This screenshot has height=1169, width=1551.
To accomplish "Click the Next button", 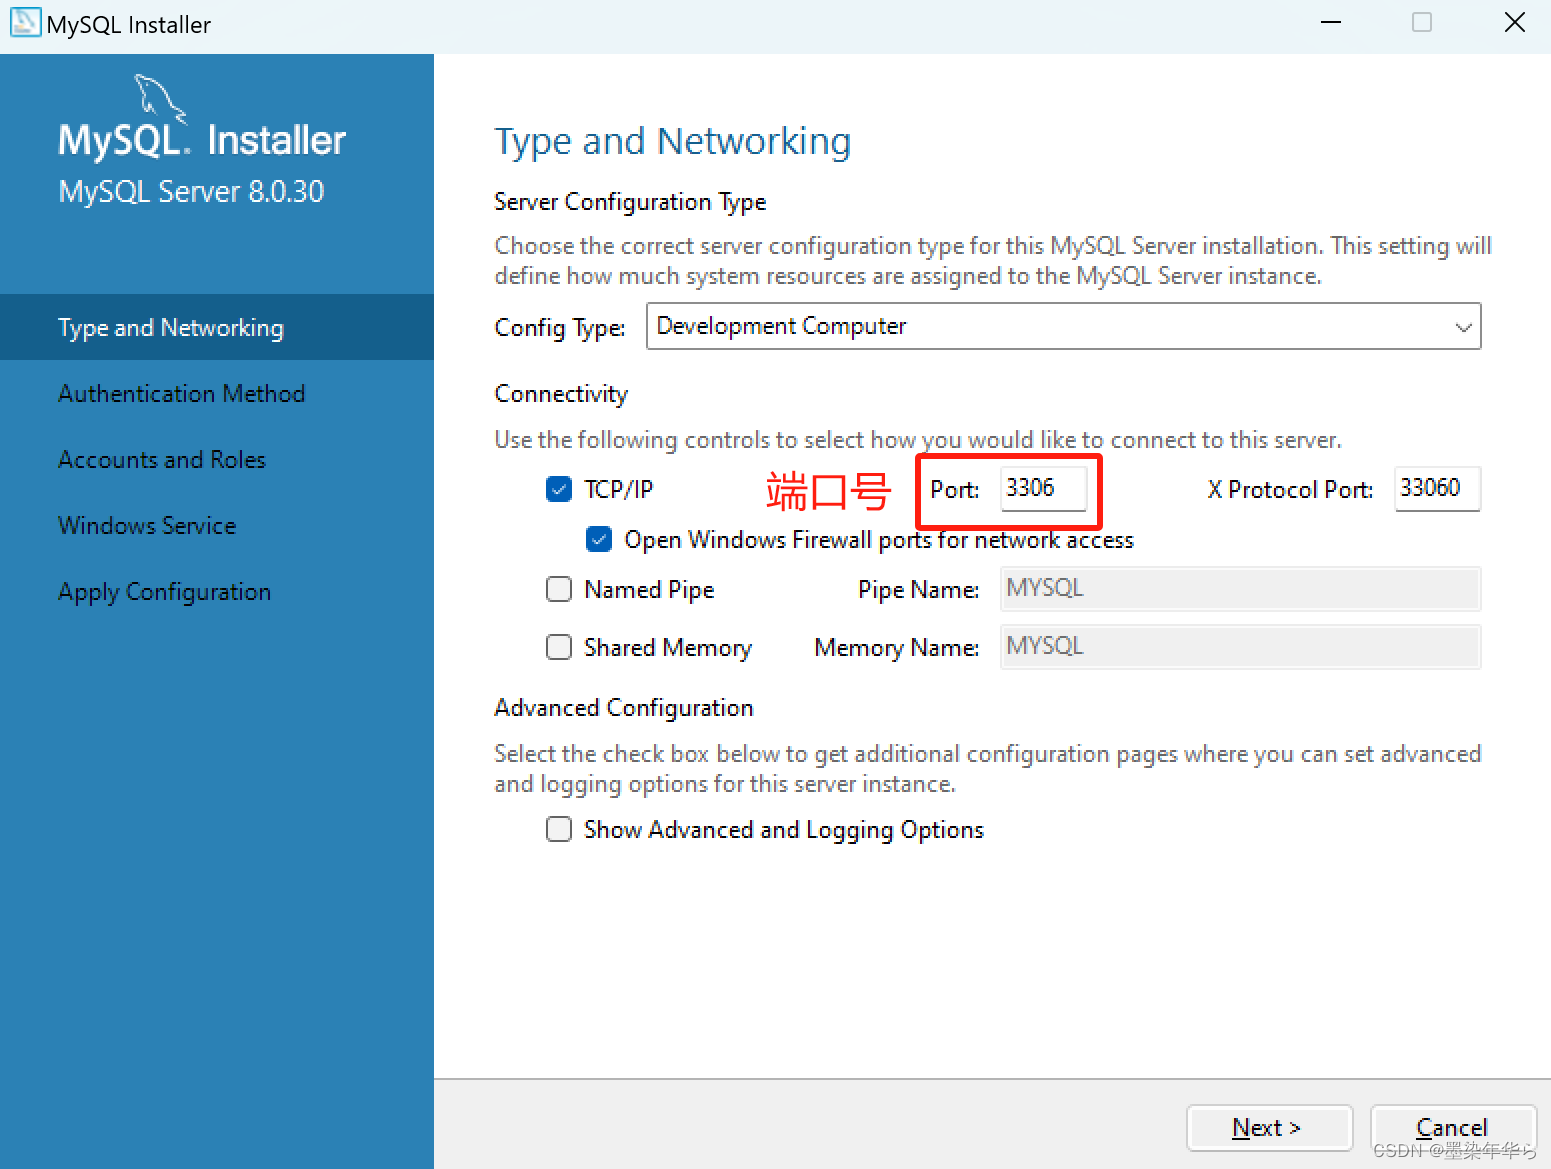I will pyautogui.click(x=1269, y=1128).
